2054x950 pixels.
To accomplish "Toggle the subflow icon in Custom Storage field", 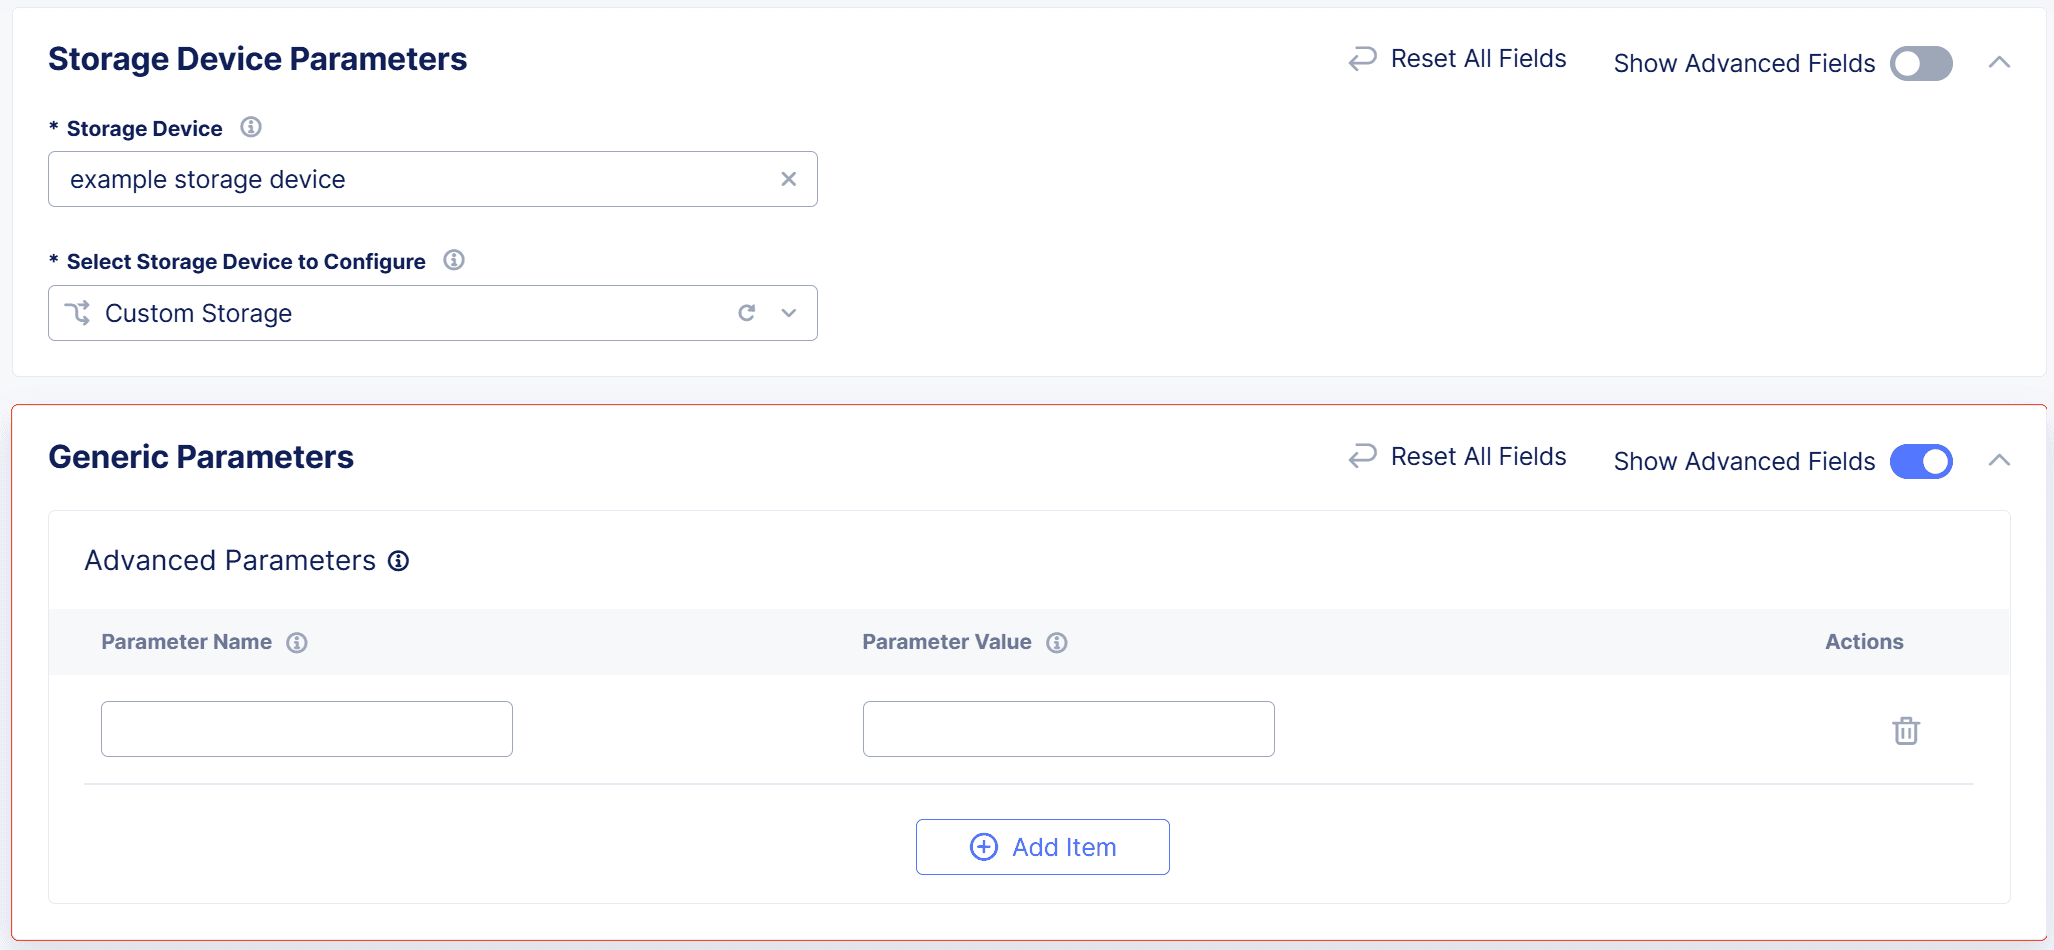I will pyautogui.click(x=80, y=312).
